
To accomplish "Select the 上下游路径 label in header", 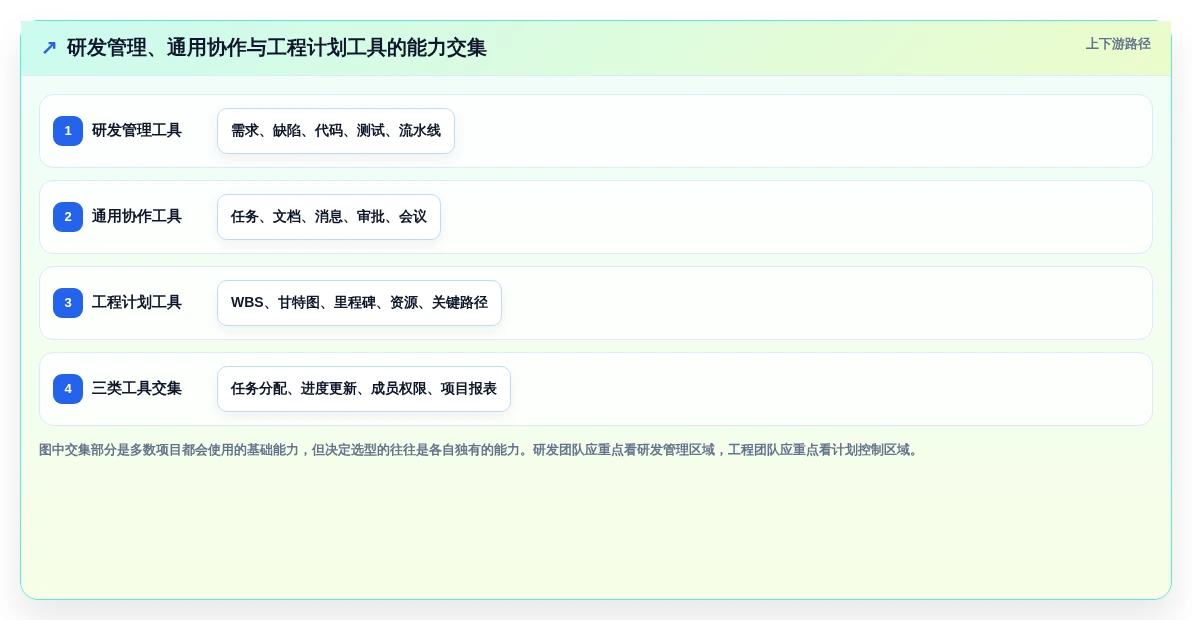I will 1118,44.
